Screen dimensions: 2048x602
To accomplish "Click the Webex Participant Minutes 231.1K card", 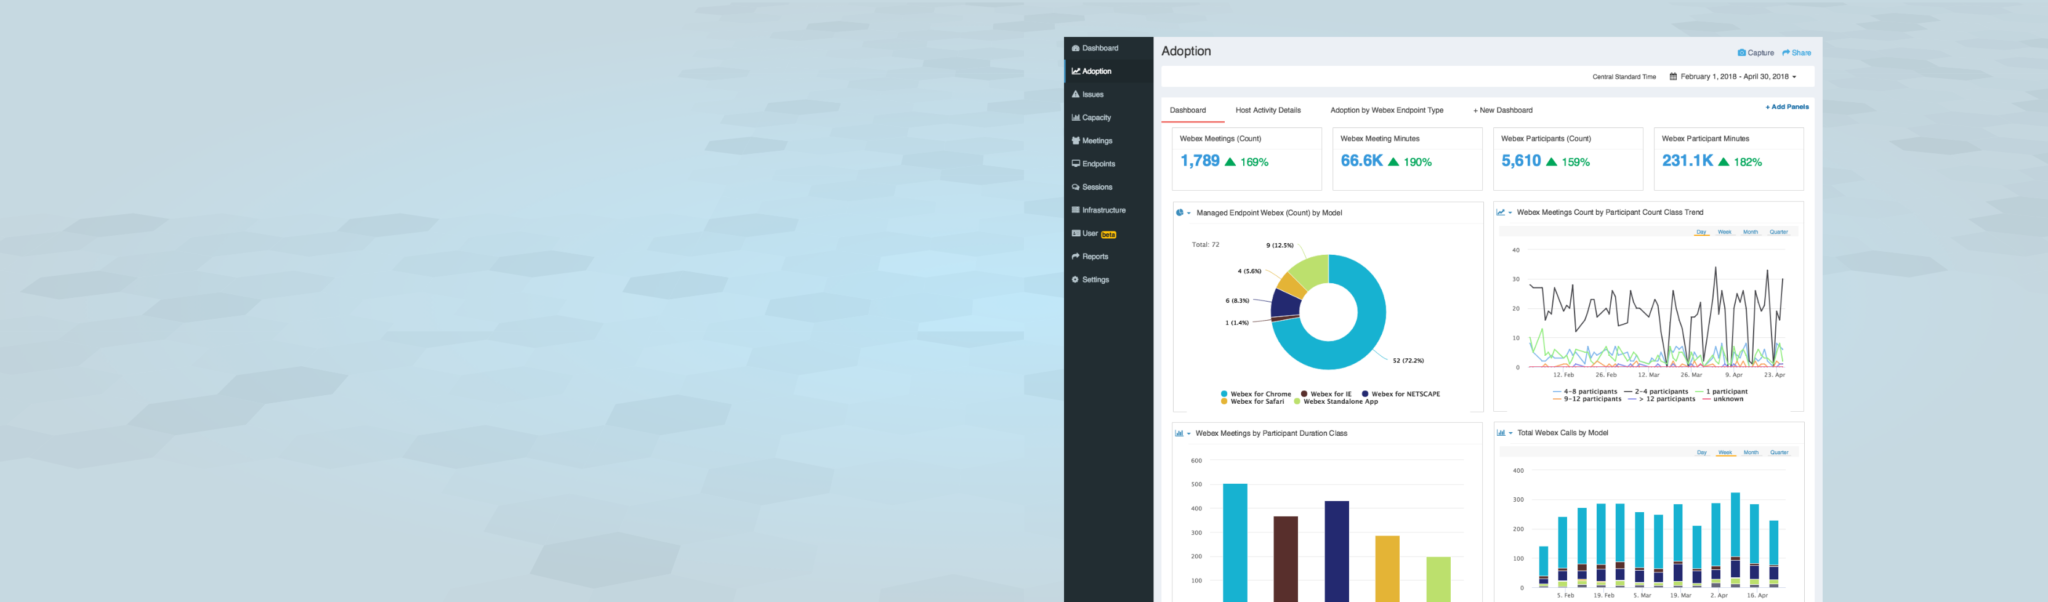I will point(1729,158).
